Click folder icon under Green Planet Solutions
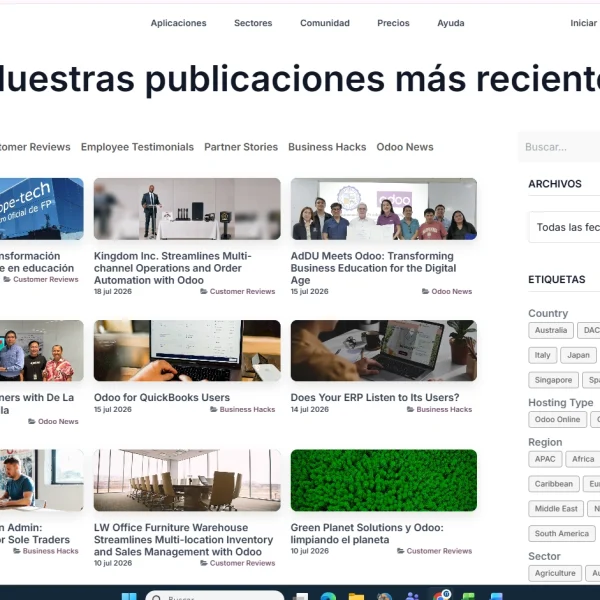This screenshot has width=600, height=600. point(401,551)
